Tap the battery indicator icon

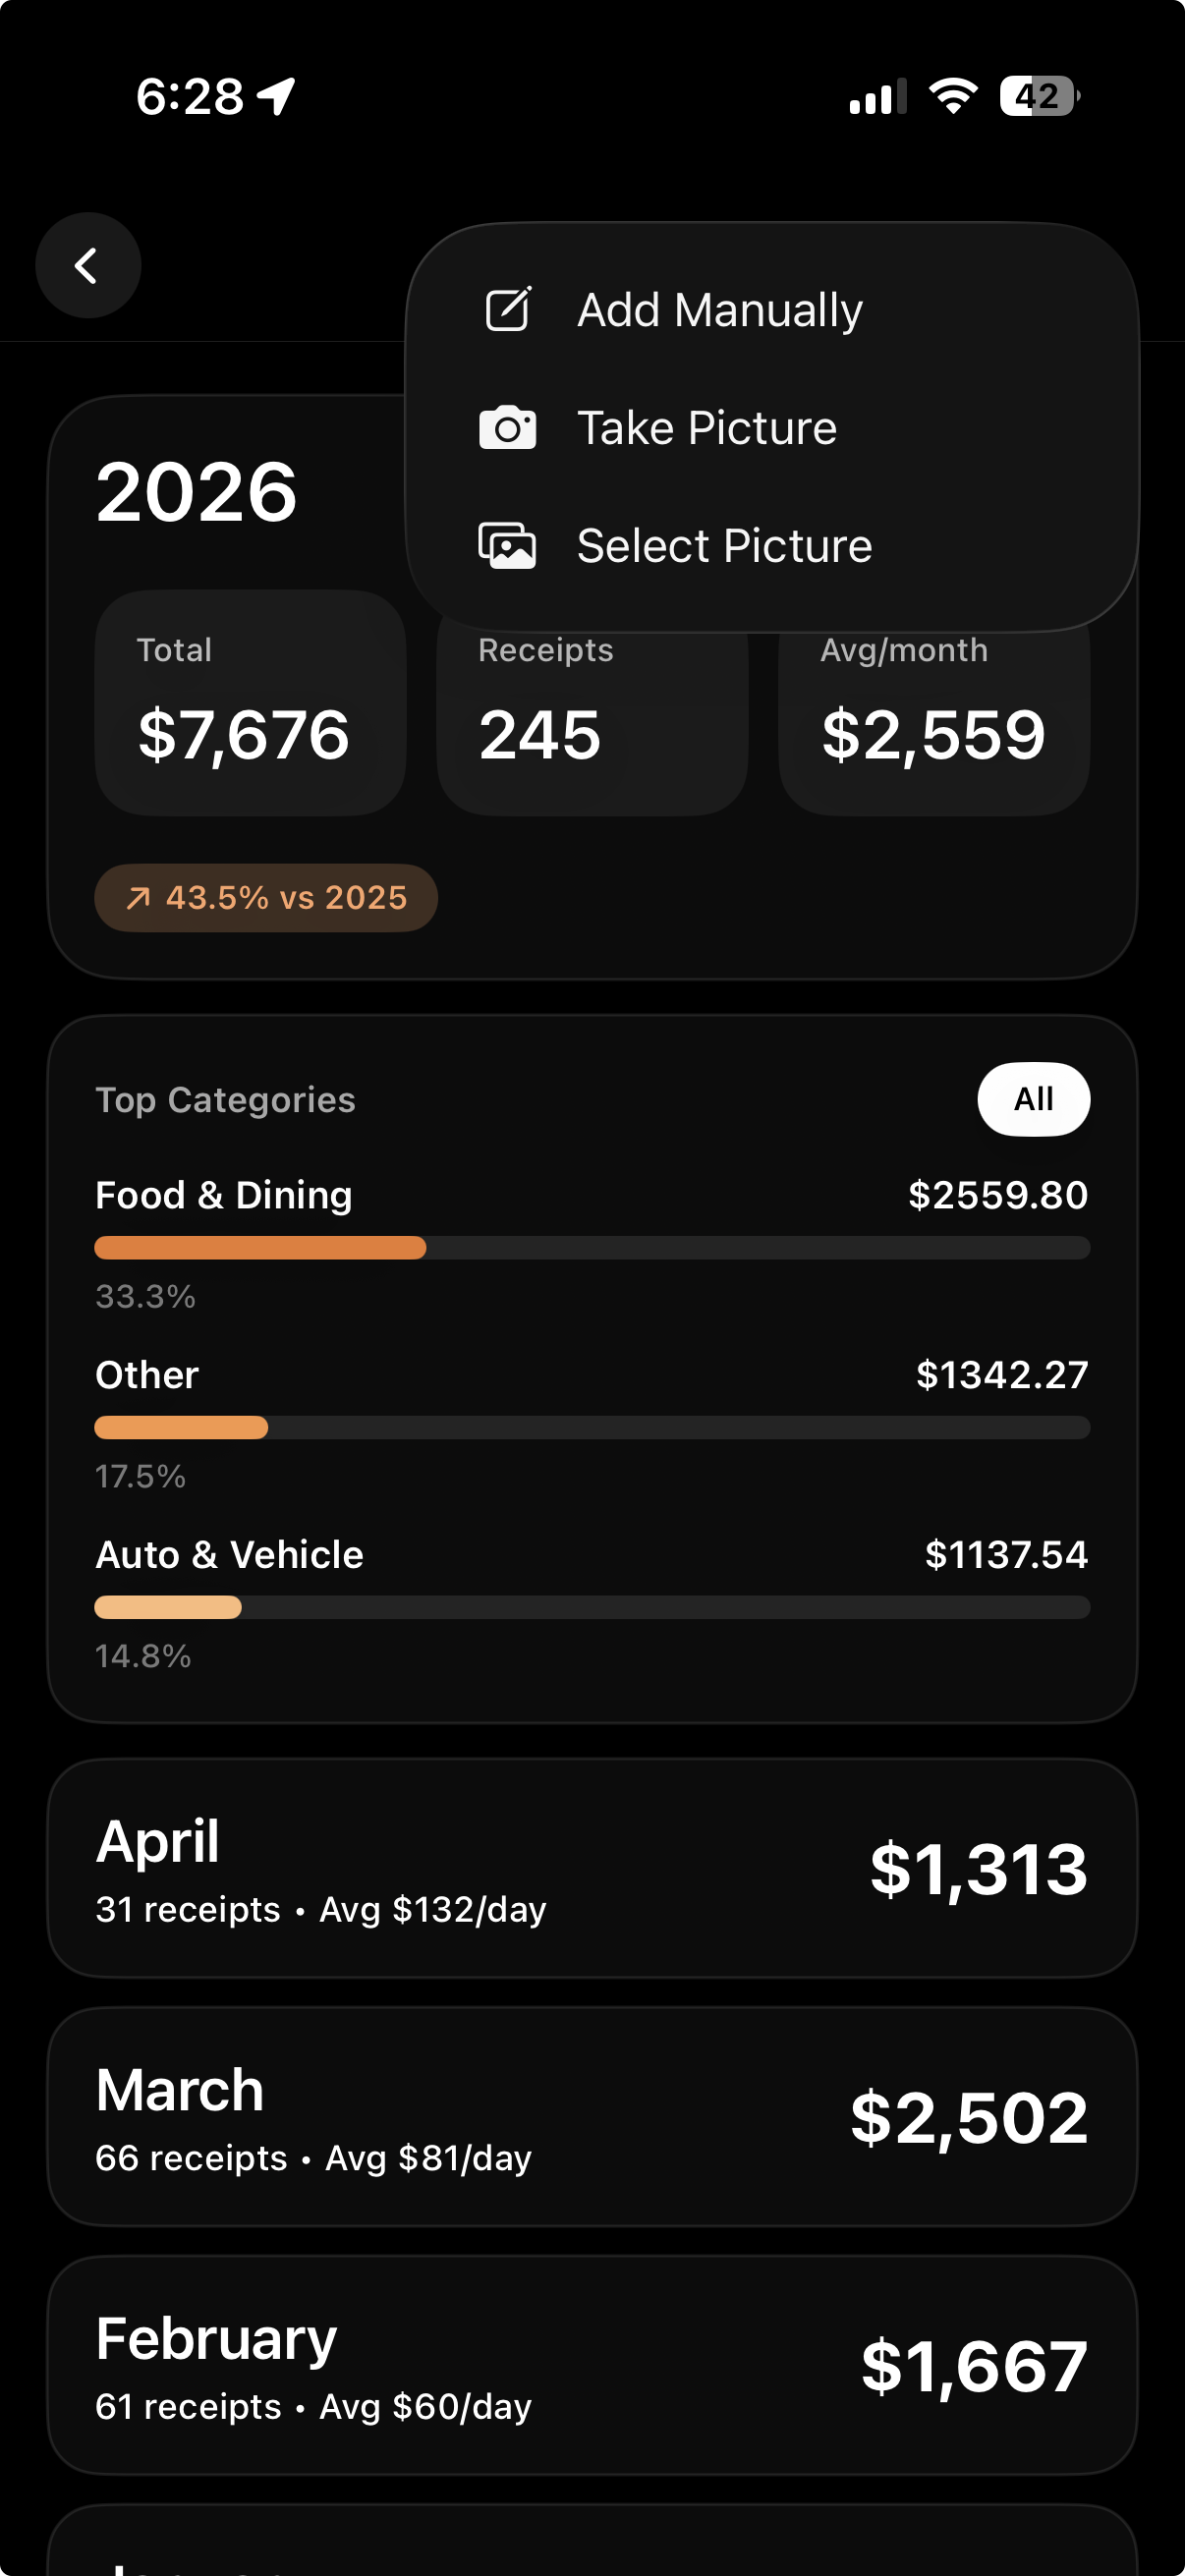(1039, 96)
